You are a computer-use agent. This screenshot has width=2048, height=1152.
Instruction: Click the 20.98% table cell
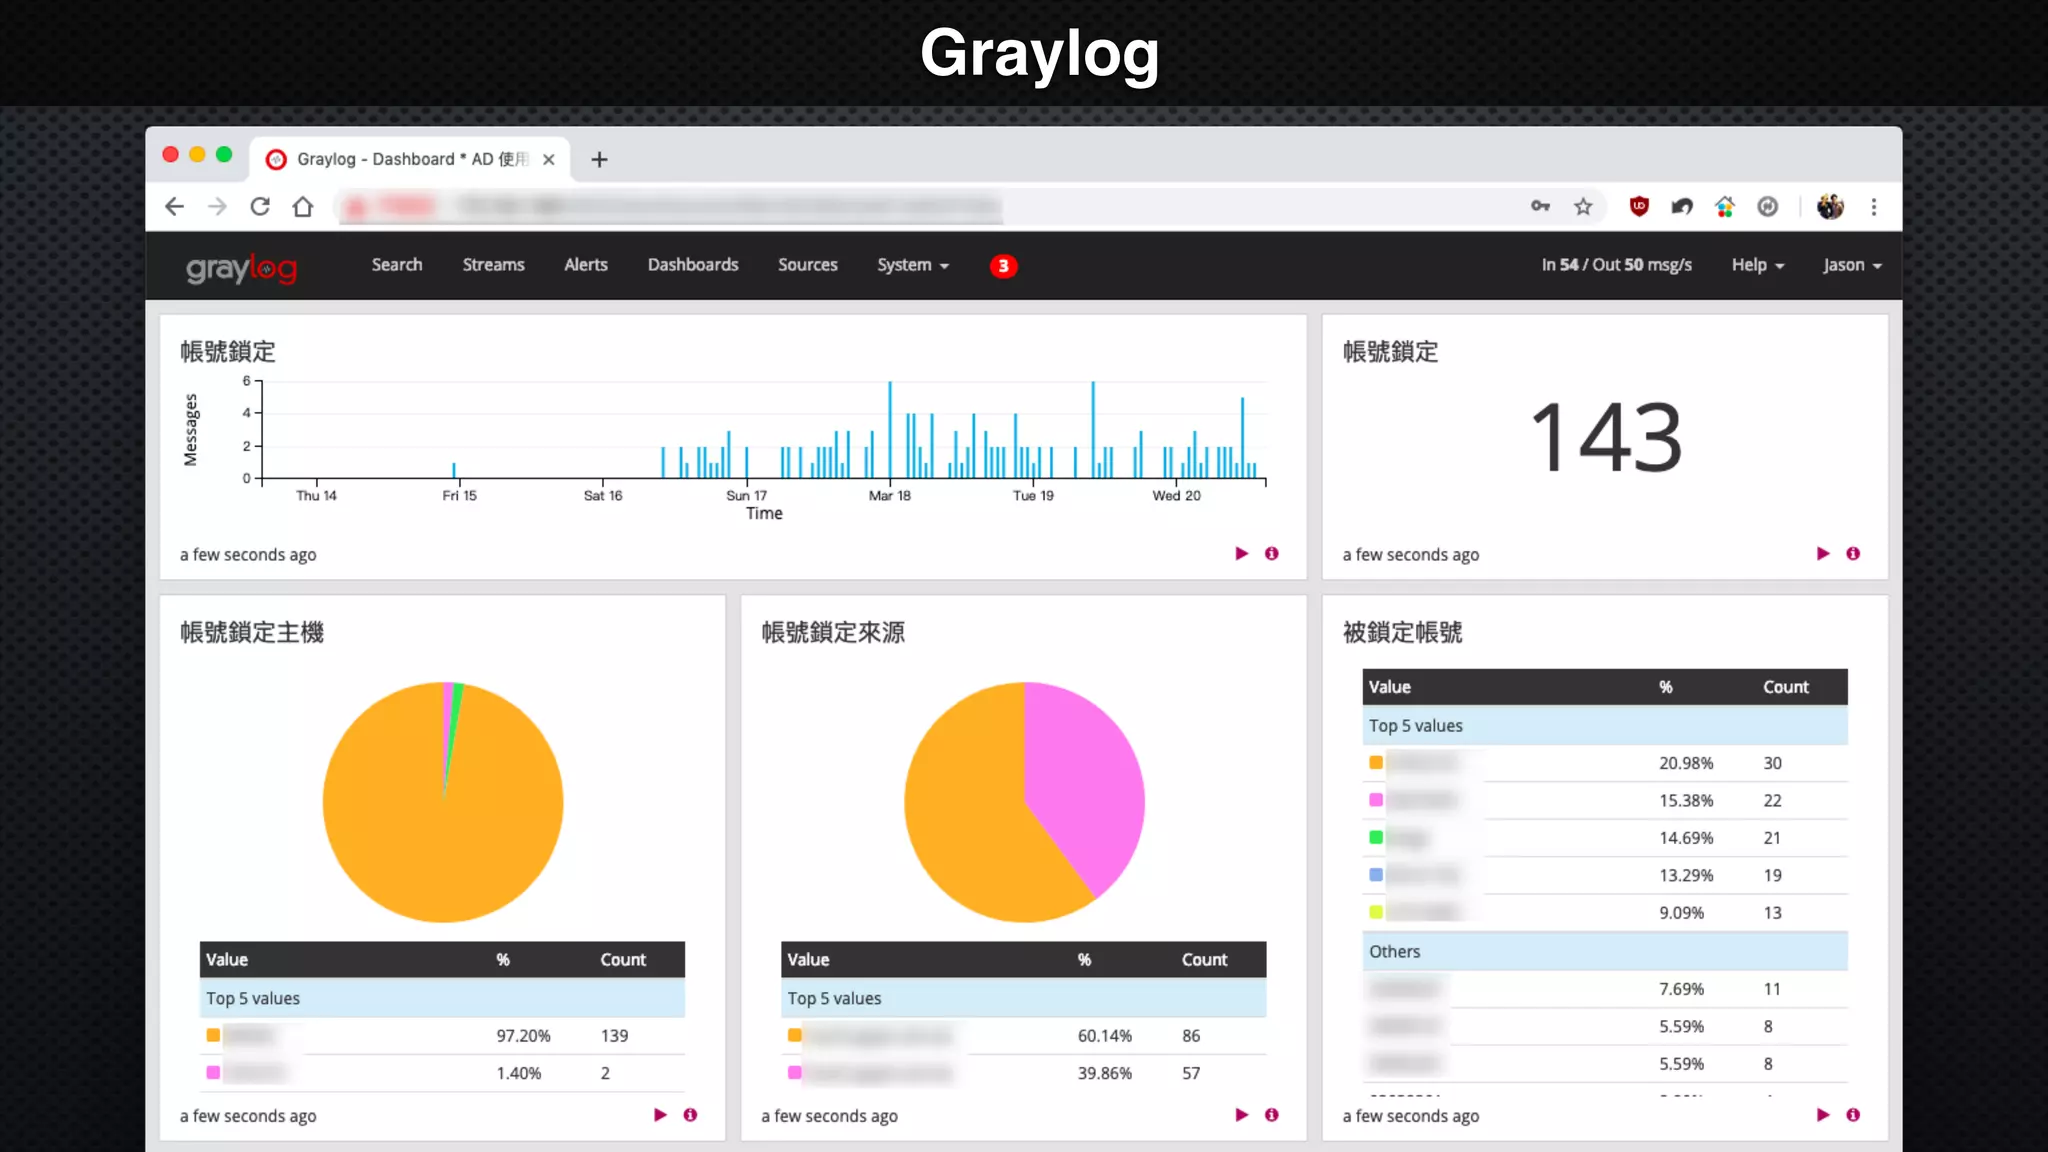point(1686,763)
